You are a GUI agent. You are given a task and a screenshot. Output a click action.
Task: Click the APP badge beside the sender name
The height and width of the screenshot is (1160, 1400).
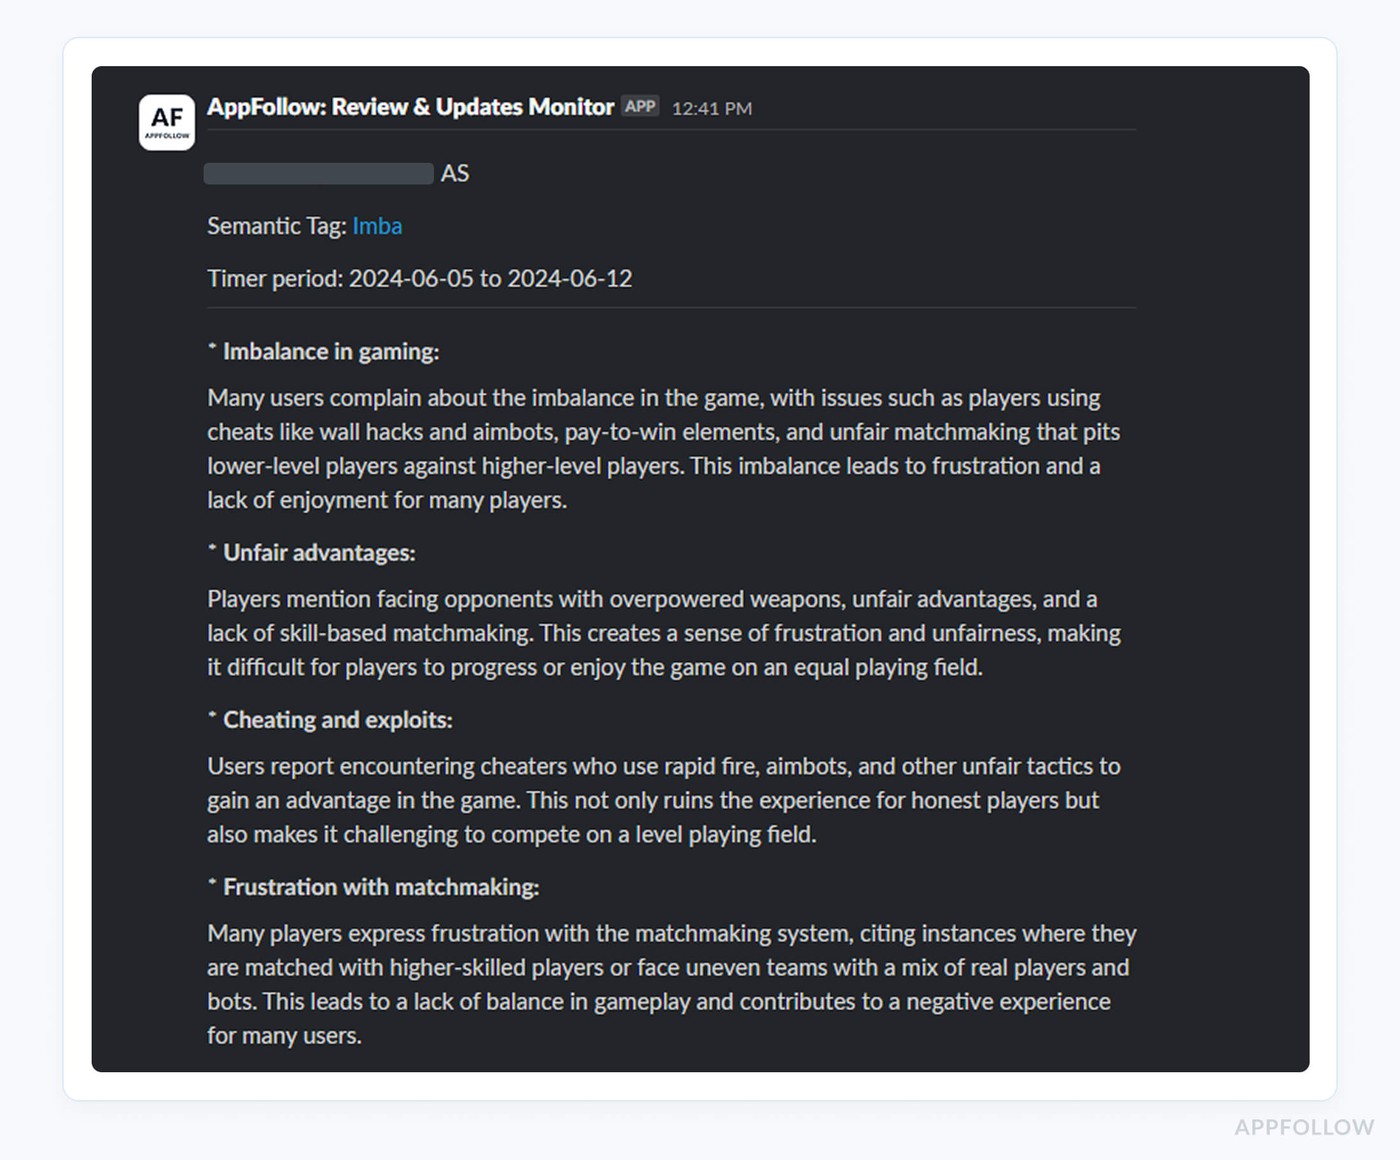(x=640, y=106)
